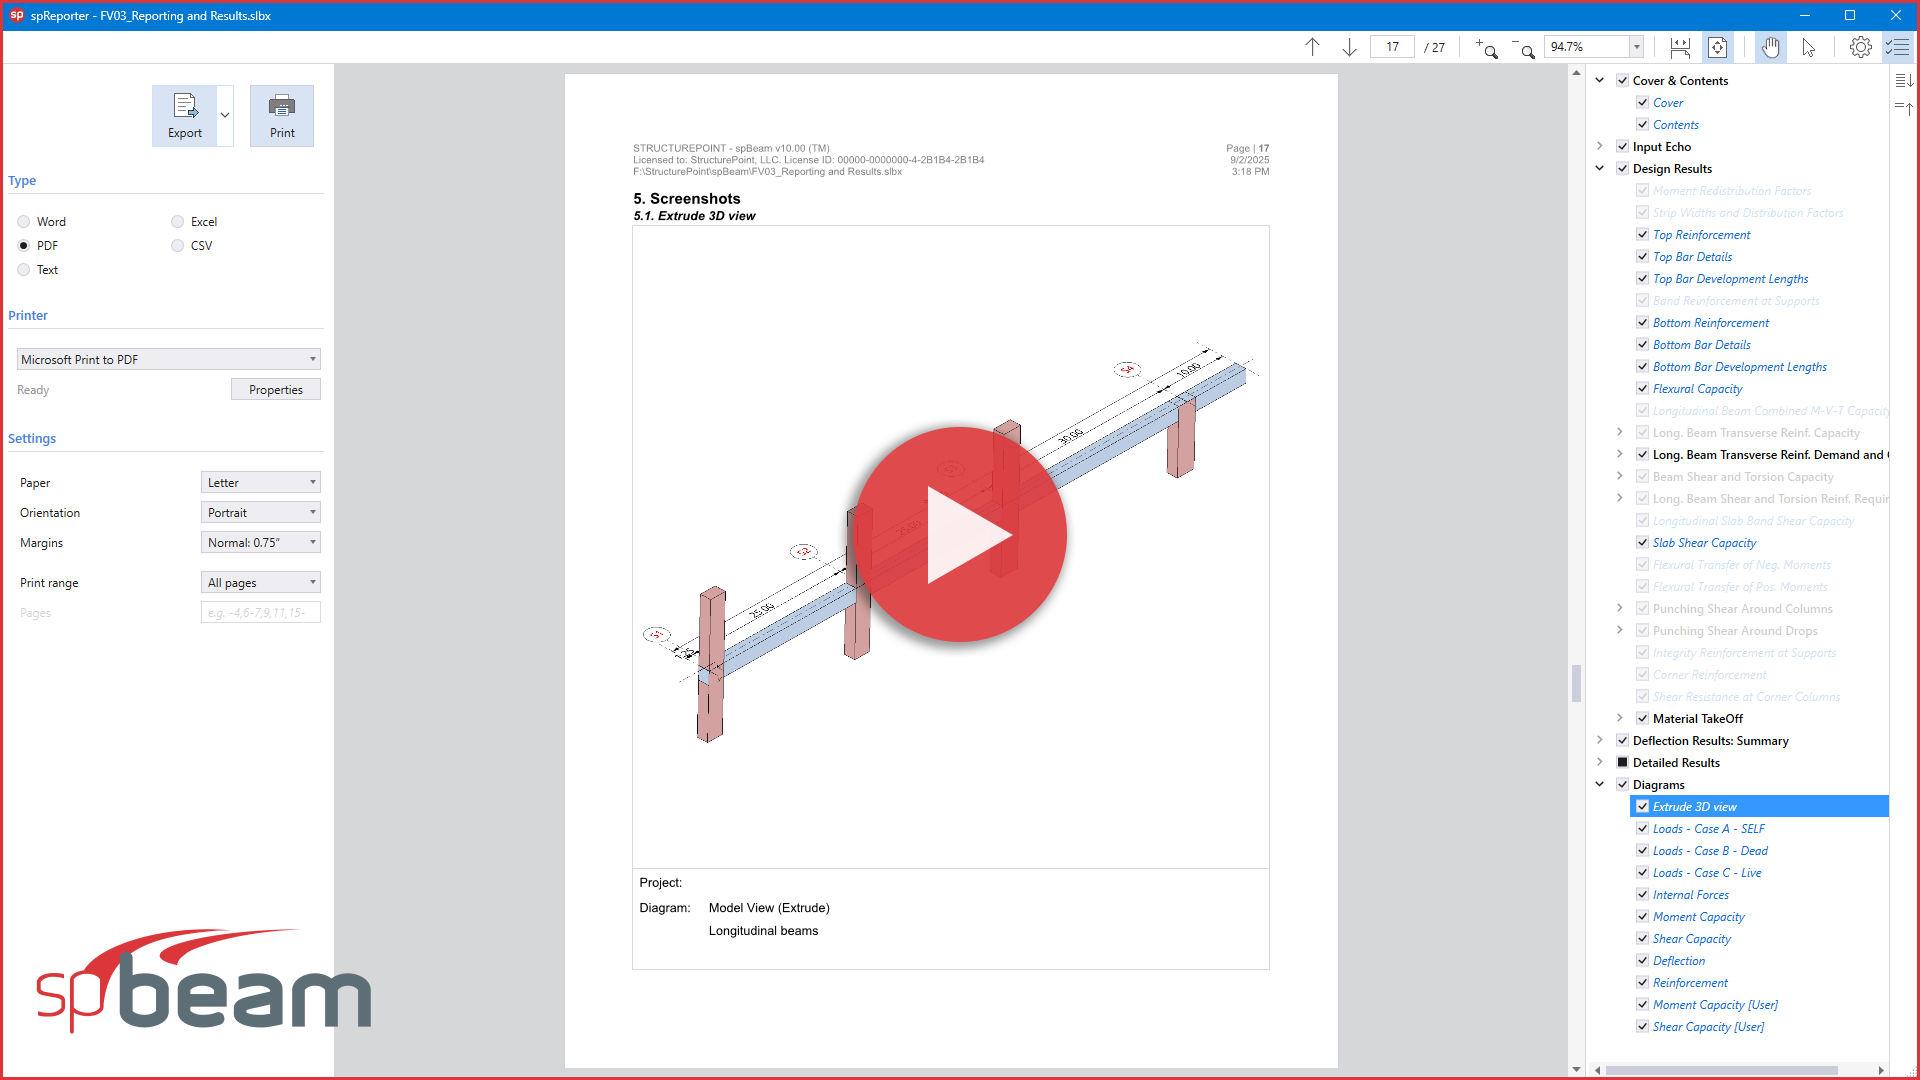The height and width of the screenshot is (1080, 1920).
Task: Open the Microsoft Print to PDF printer dropdown
Action: 168,359
